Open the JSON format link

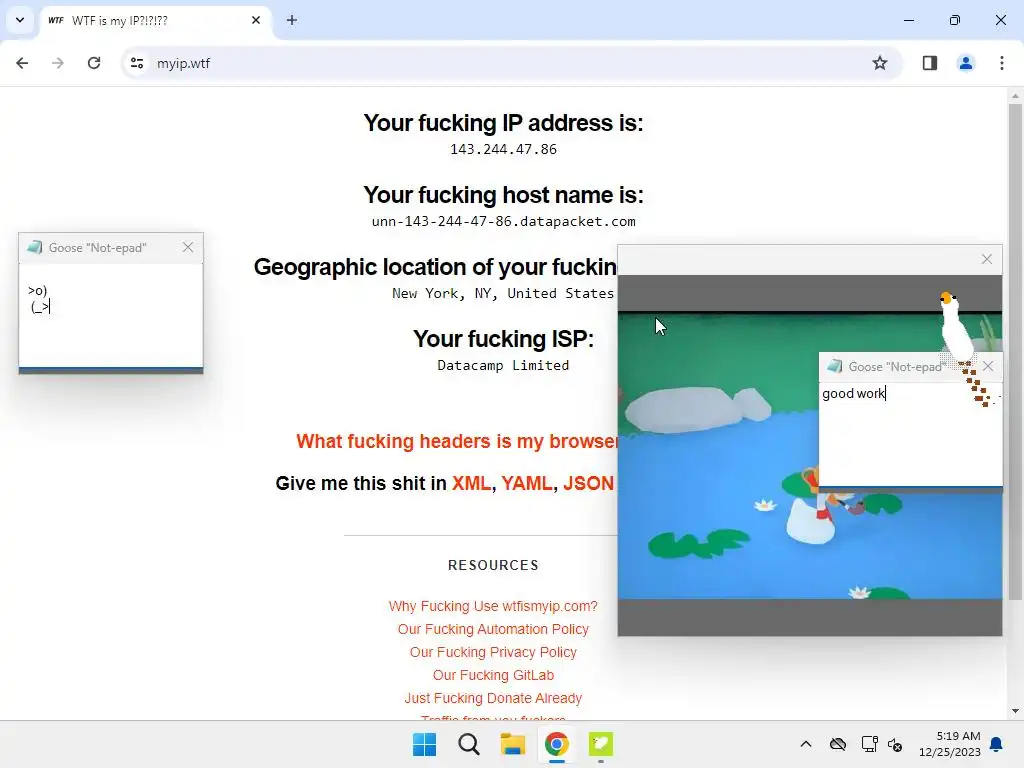(588, 483)
